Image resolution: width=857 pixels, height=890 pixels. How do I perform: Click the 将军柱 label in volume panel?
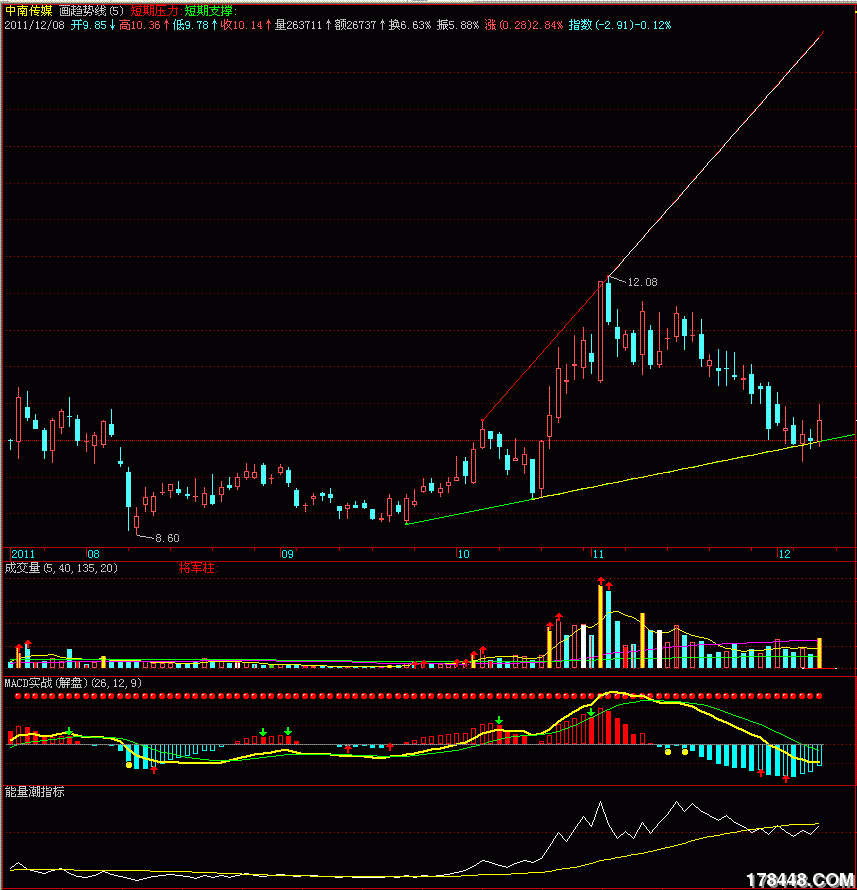pyautogui.click(x=199, y=568)
